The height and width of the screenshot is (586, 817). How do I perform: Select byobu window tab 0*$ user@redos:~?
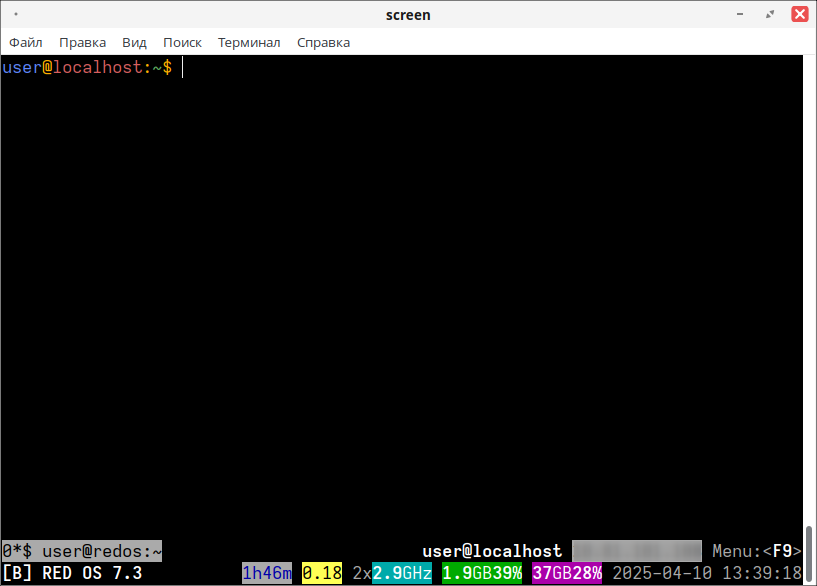[82, 551]
